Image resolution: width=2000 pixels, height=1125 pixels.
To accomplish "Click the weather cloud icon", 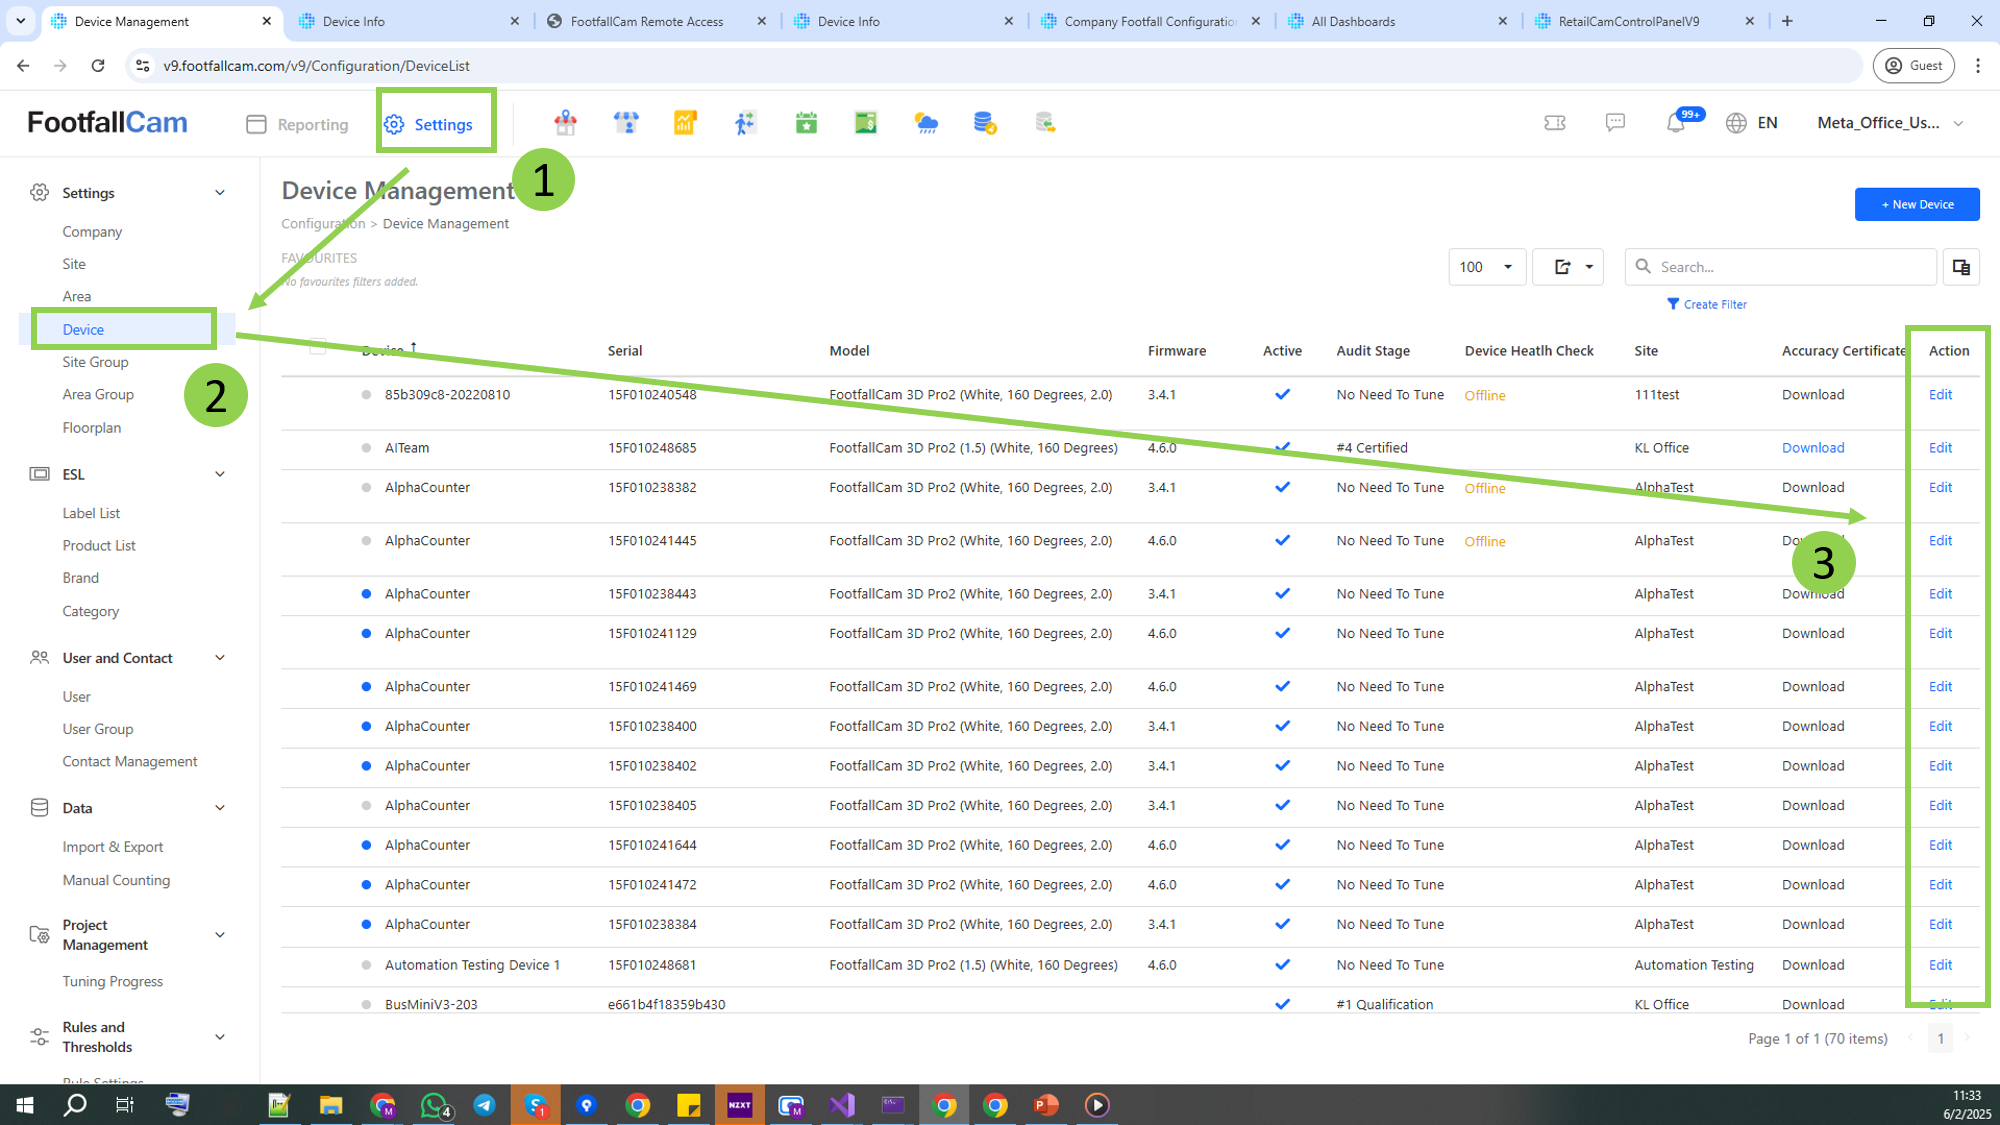I will [x=926, y=123].
